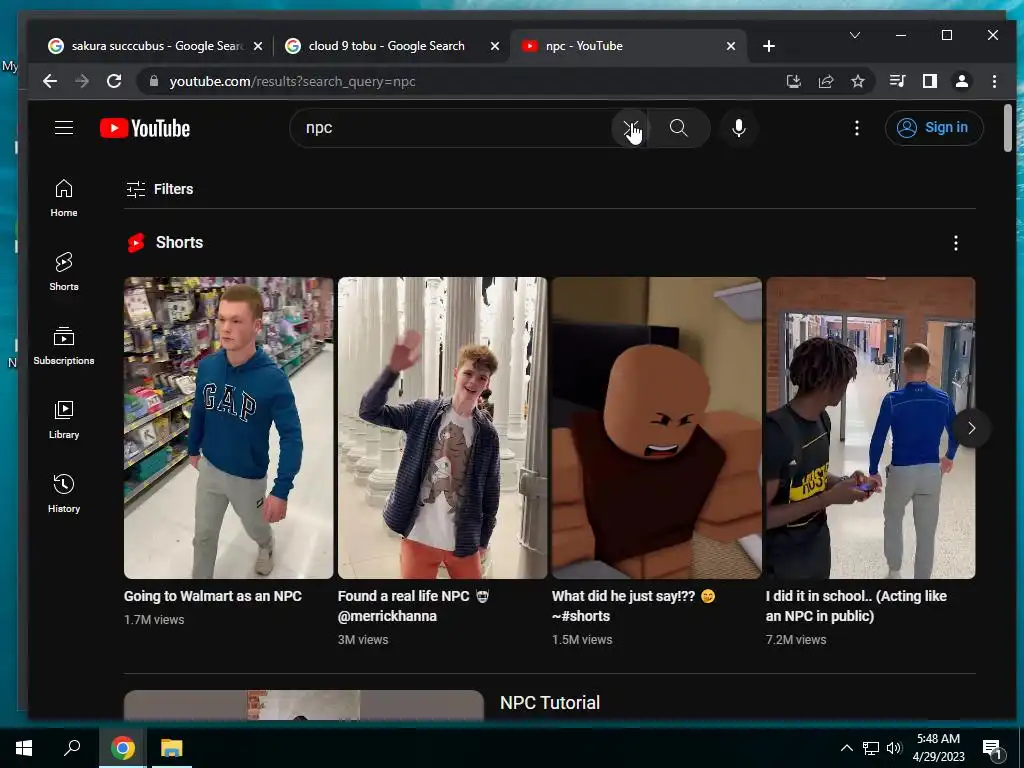1024x768 pixels.
Task: Open Subscriptions in sidebar
Action: coord(64,346)
